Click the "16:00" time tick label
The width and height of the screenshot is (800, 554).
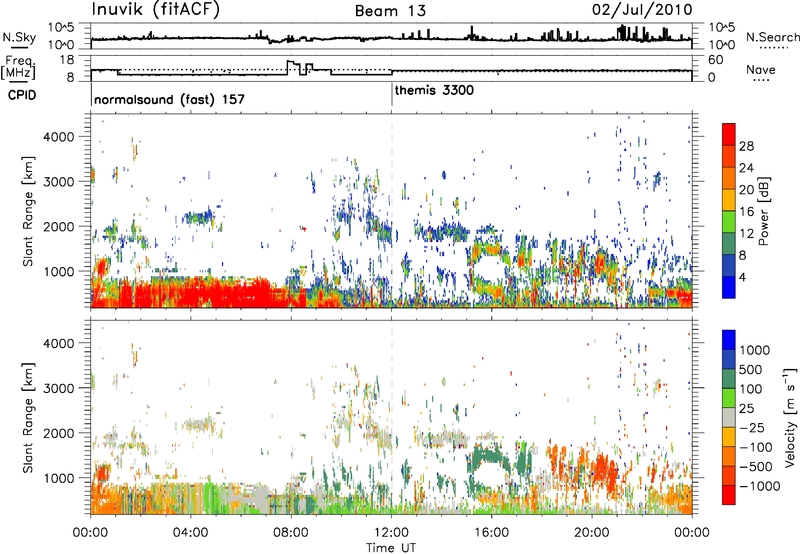[491, 533]
